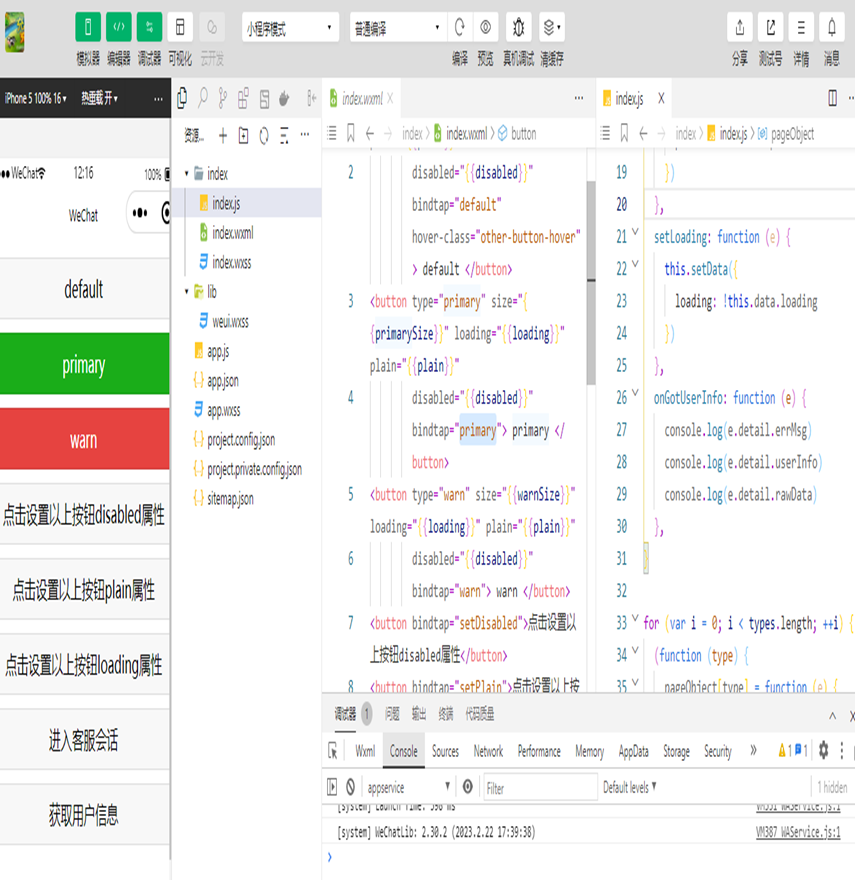The height and width of the screenshot is (880, 855).
Task: Click the split editor icon
Action: (833, 98)
